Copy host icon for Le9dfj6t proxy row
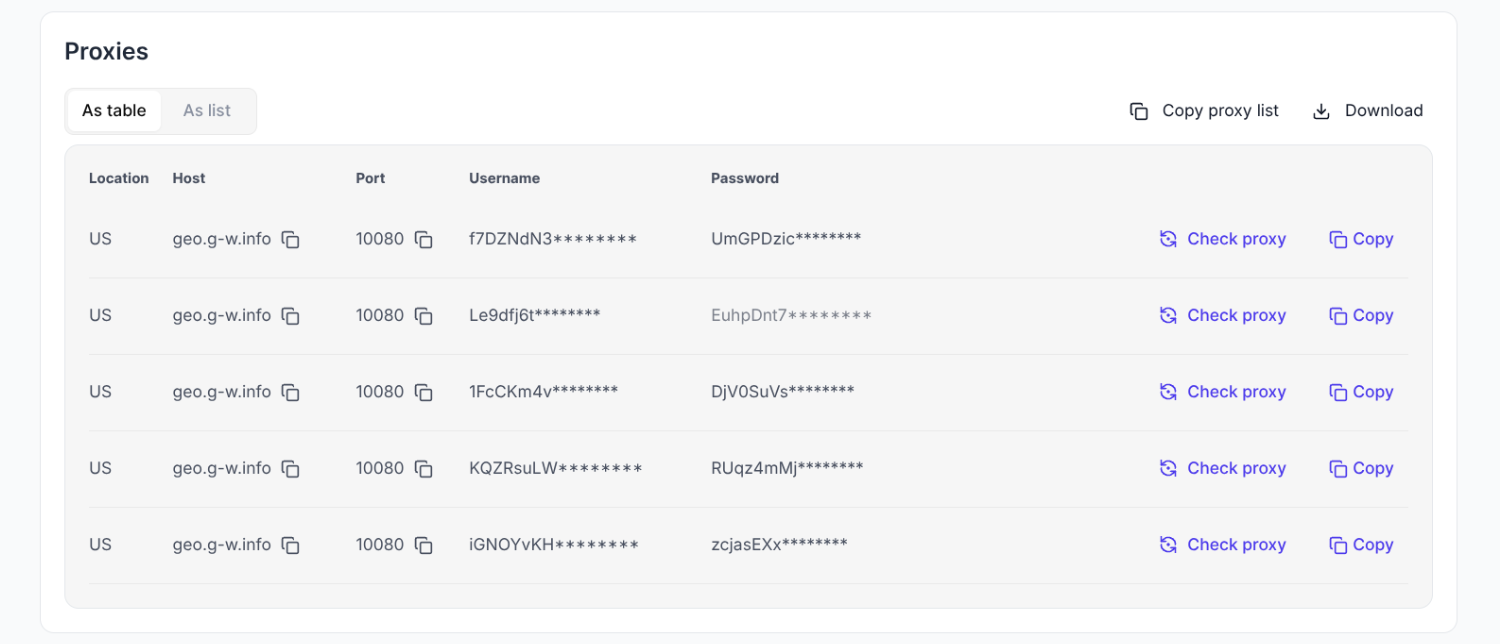This screenshot has width=1500, height=644. click(290, 316)
